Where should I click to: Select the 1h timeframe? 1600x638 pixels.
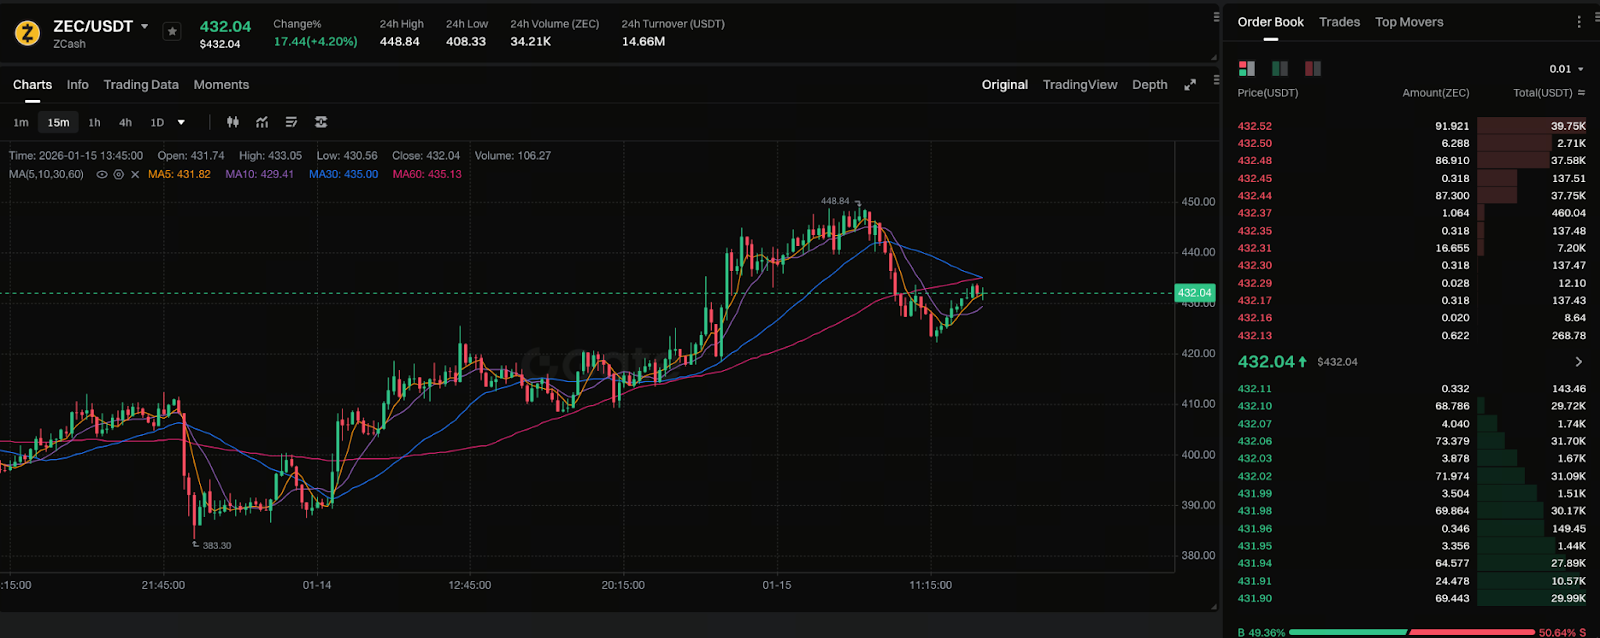coord(94,122)
